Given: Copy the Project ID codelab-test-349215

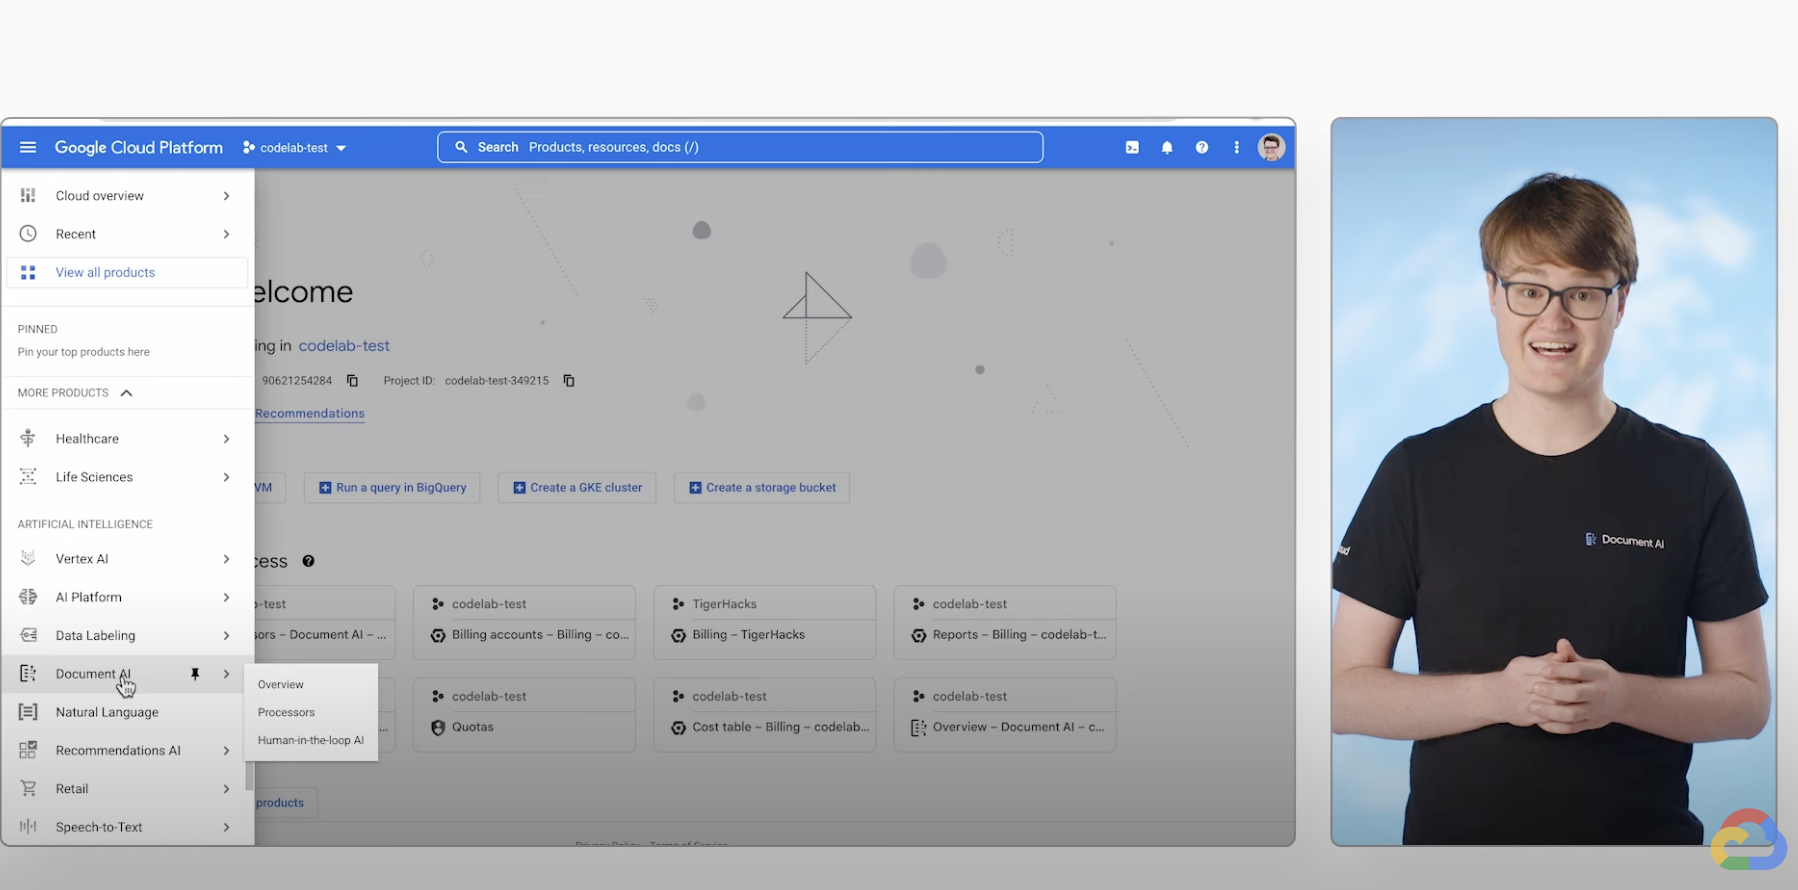Looking at the screenshot, I should pos(569,380).
